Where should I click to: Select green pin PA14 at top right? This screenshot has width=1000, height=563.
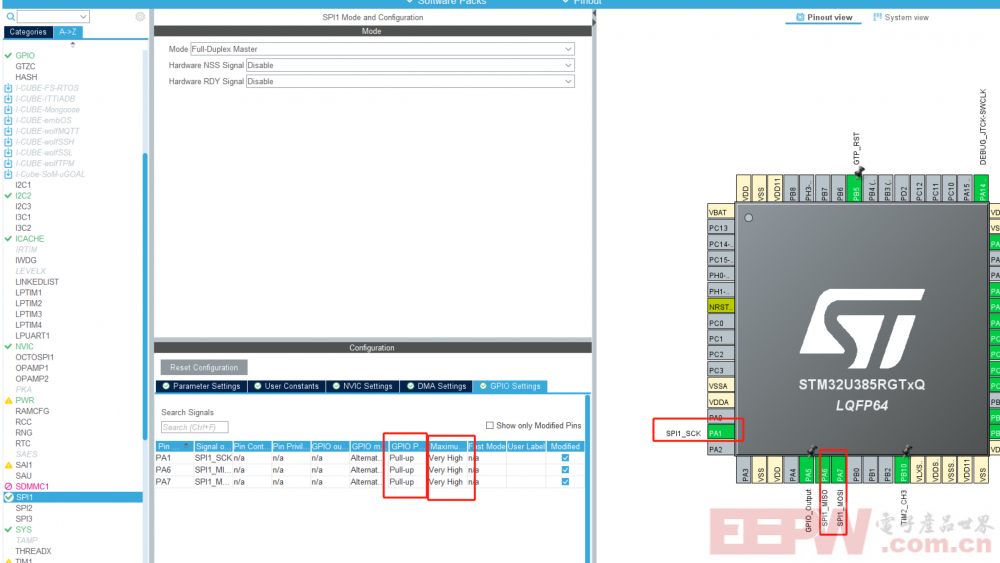982,188
